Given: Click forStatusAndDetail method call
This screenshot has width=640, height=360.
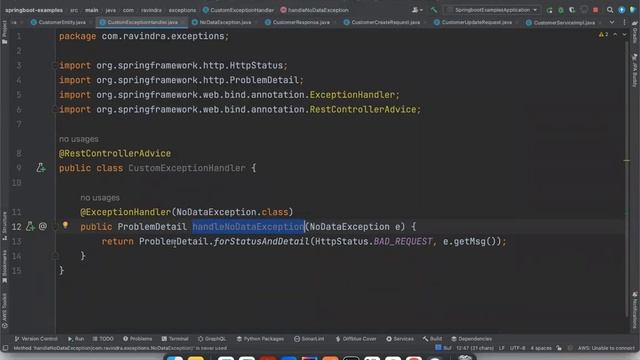Looking at the screenshot, I should pyautogui.click(x=262, y=241).
